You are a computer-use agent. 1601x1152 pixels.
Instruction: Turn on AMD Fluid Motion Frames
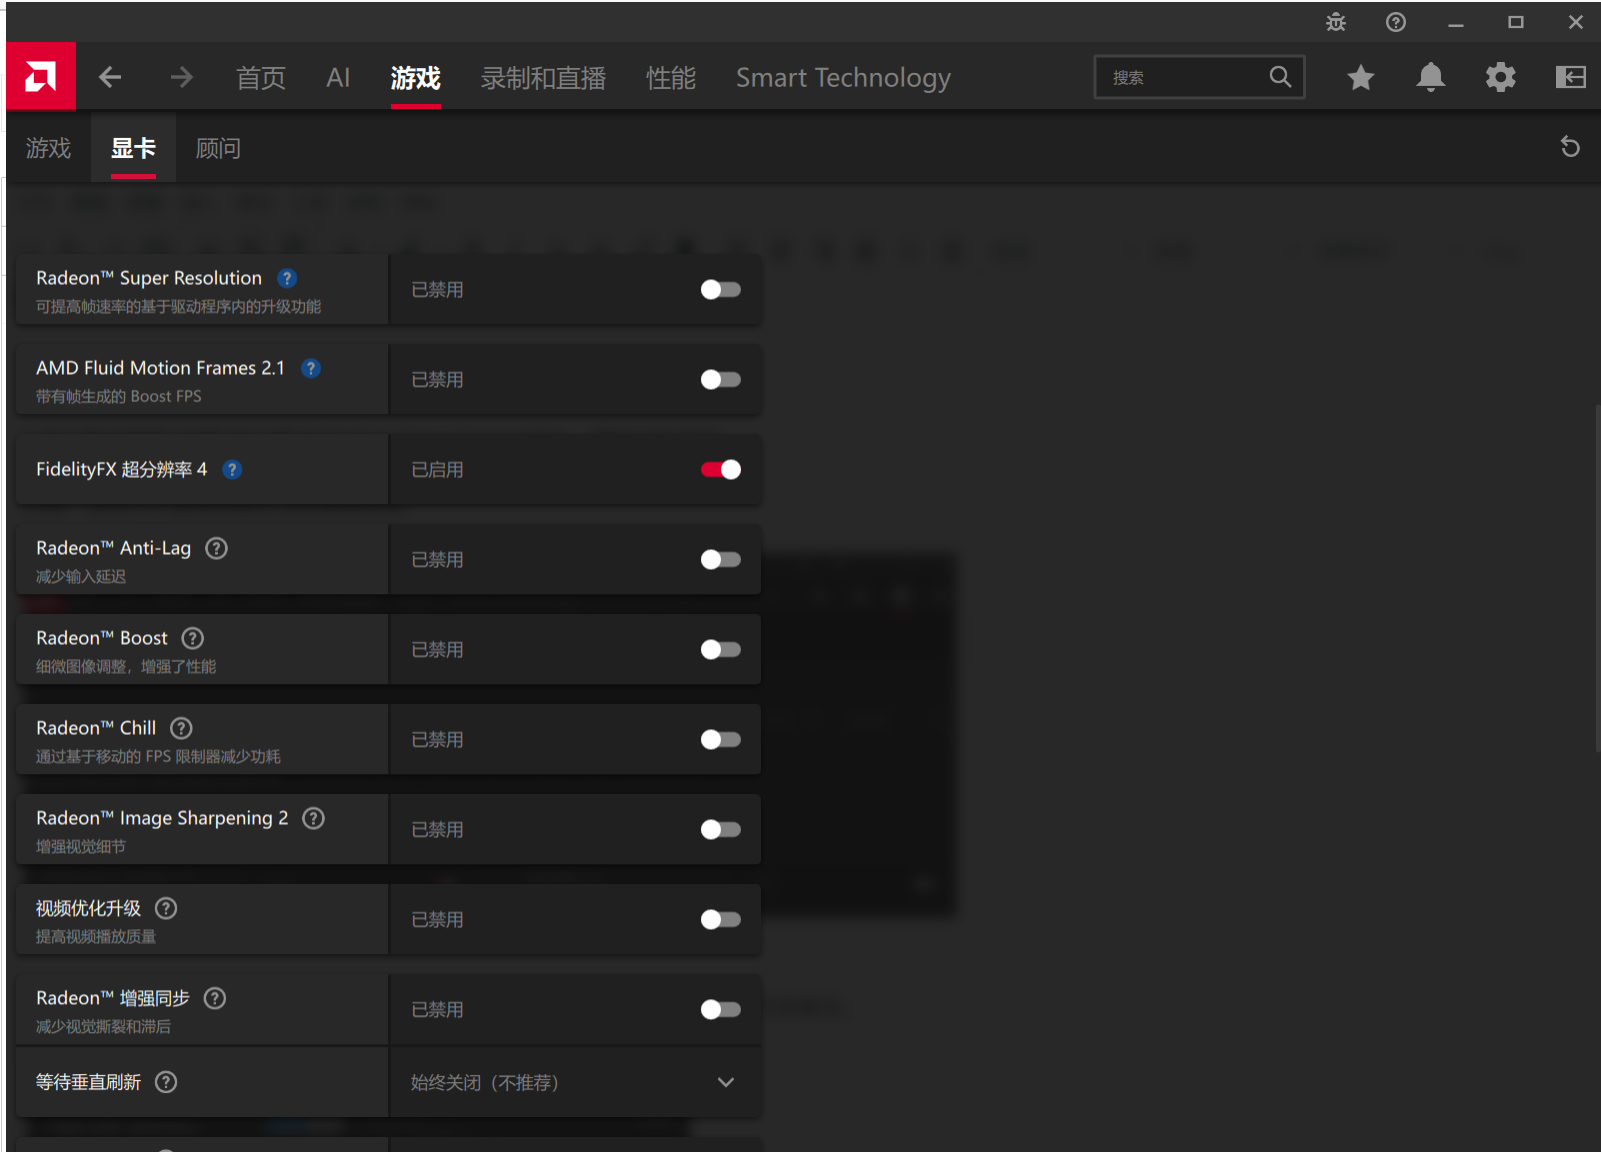720,380
